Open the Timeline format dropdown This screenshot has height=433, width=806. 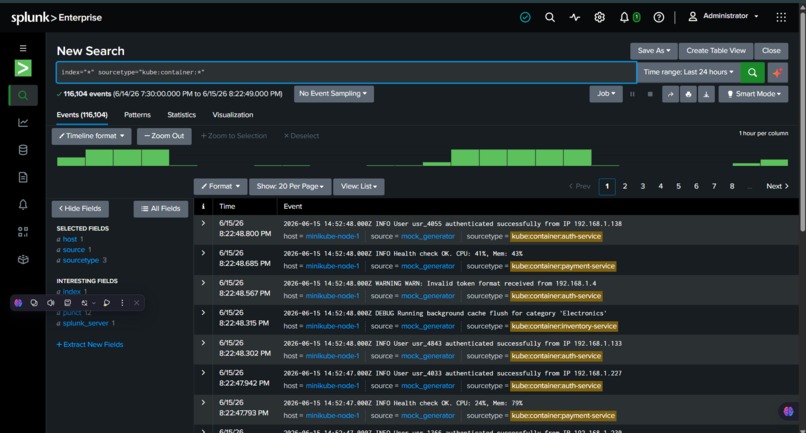coord(91,136)
